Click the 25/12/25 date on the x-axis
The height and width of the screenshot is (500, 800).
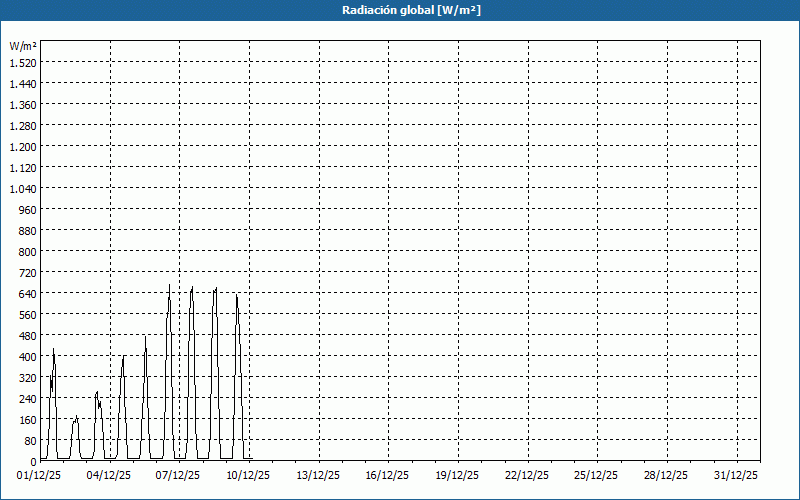596,475
